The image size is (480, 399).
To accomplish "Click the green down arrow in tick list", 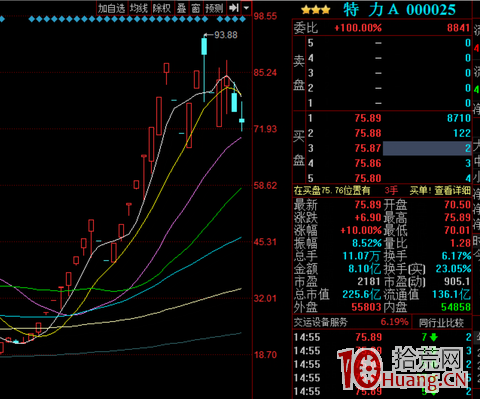I will point(434,338).
